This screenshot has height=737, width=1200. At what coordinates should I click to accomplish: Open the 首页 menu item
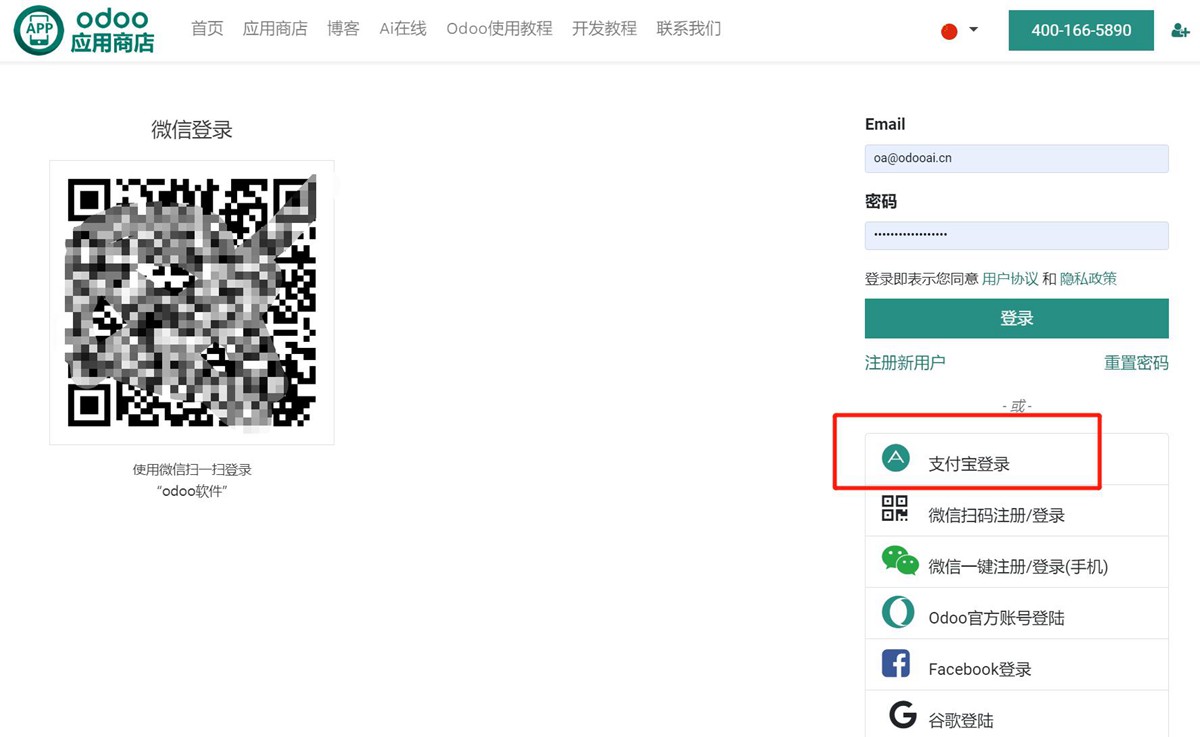207,29
